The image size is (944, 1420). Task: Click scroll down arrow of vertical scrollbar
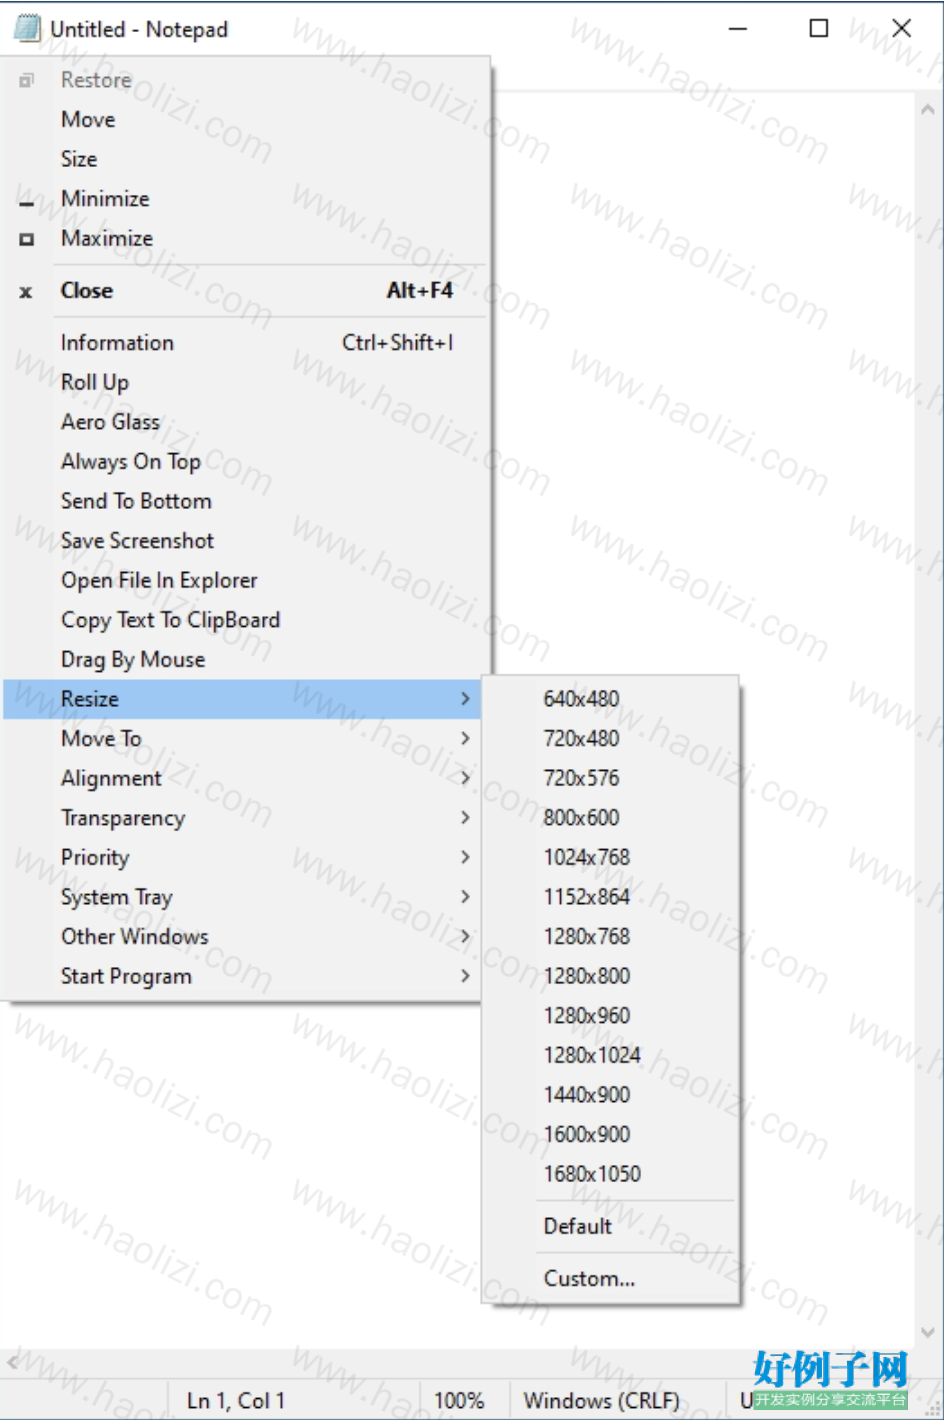click(928, 1333)
